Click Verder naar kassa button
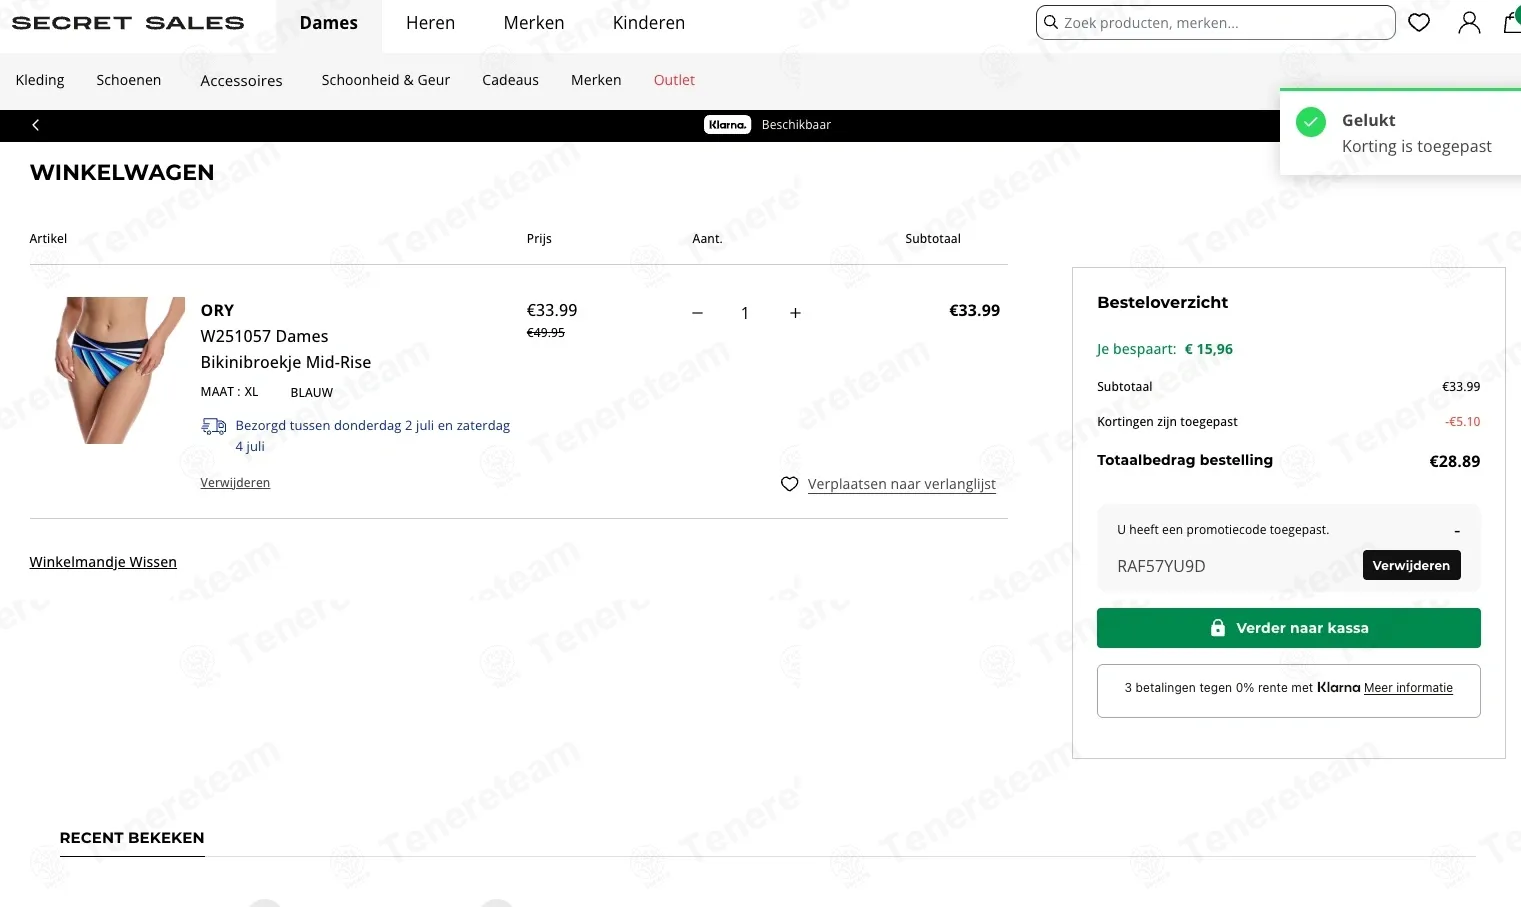Image resolution: width=1521 pixels, height=907 pixels. (1288, 628)
